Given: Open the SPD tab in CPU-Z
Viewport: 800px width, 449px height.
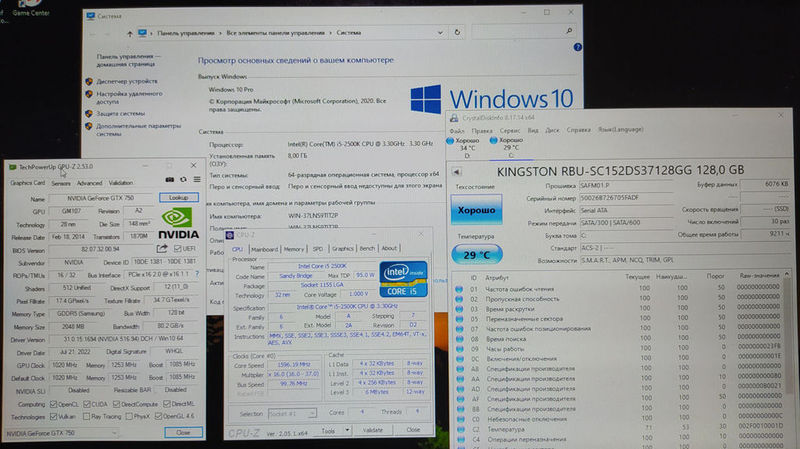Looking at the screenshot, I should (317, 249).
